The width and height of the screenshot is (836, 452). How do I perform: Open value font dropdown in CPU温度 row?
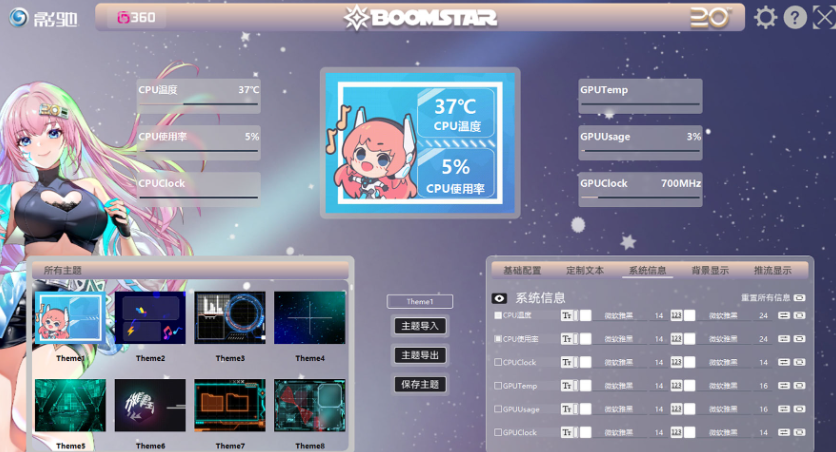[723, 316]
